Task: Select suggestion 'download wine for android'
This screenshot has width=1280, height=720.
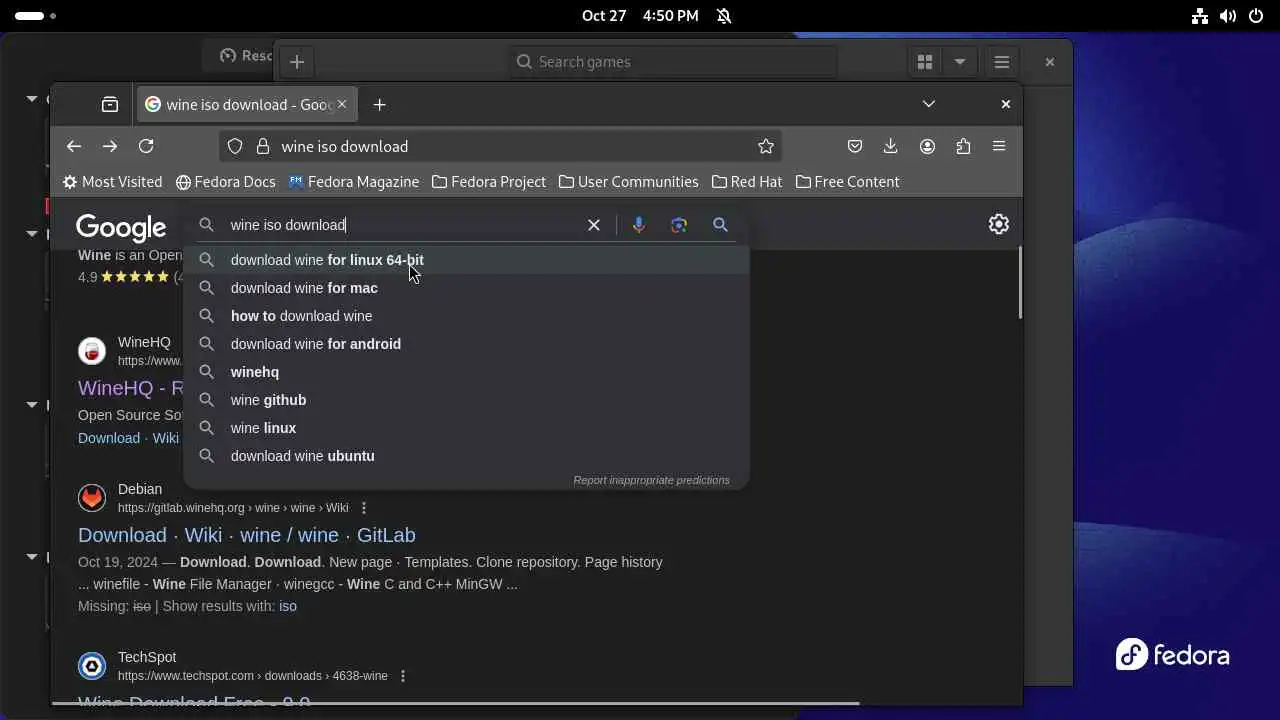Action: pyautogui.click(x=467, y=344)
